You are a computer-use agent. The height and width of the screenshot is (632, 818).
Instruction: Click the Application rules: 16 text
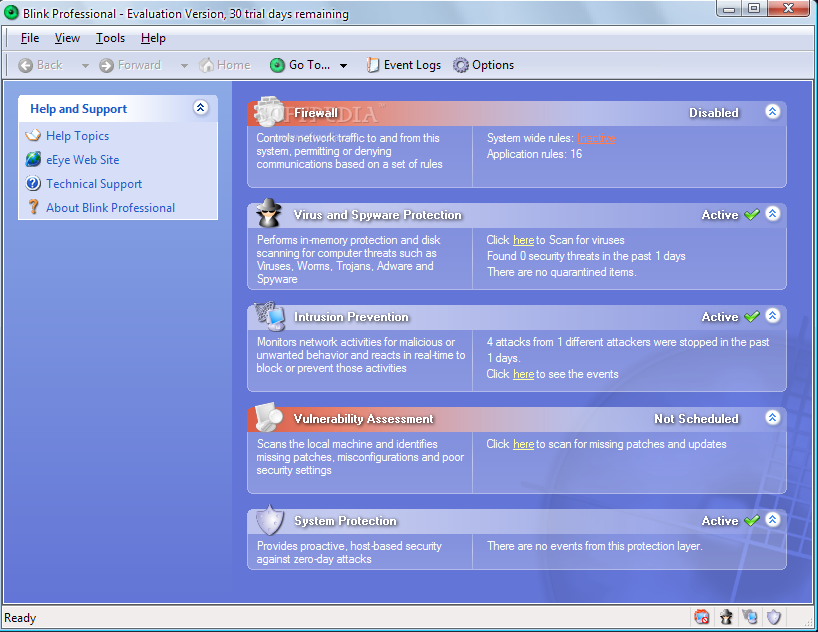click(x=534, y=154)
